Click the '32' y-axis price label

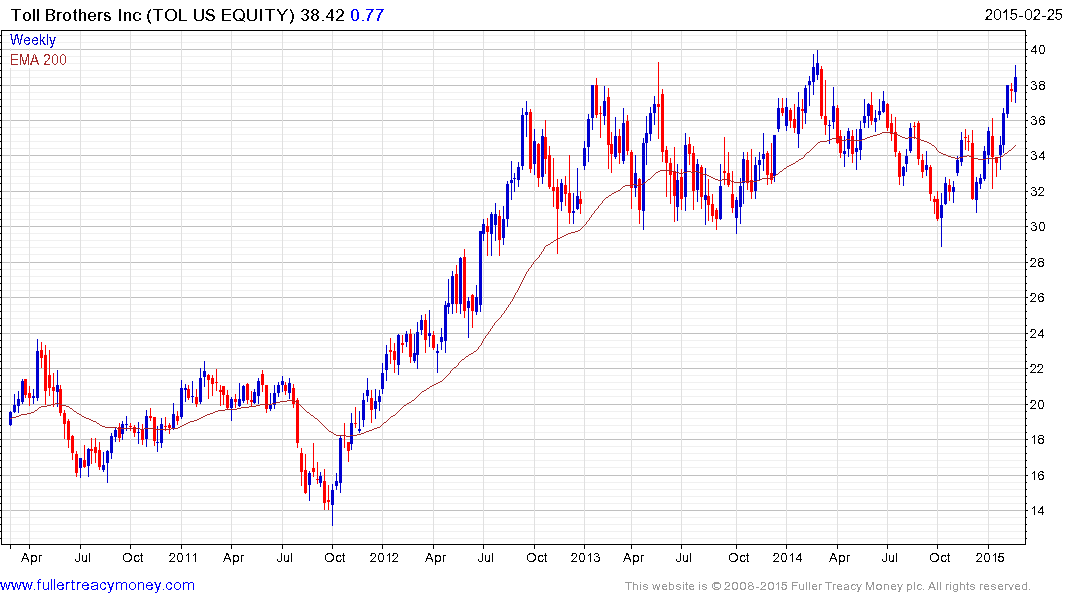(1038, 191)
